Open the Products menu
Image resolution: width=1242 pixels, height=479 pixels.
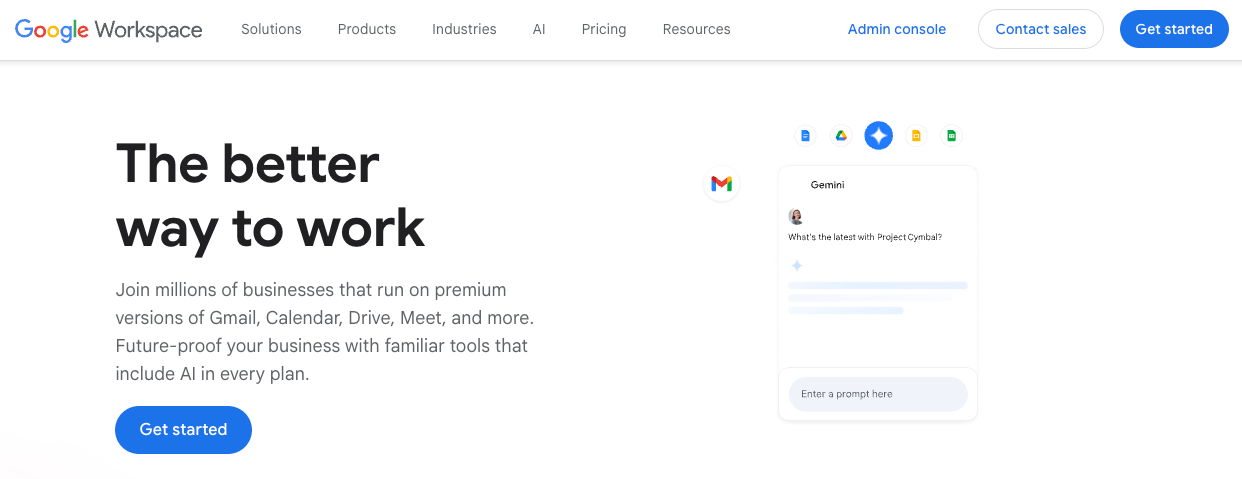tap(367, 29)
